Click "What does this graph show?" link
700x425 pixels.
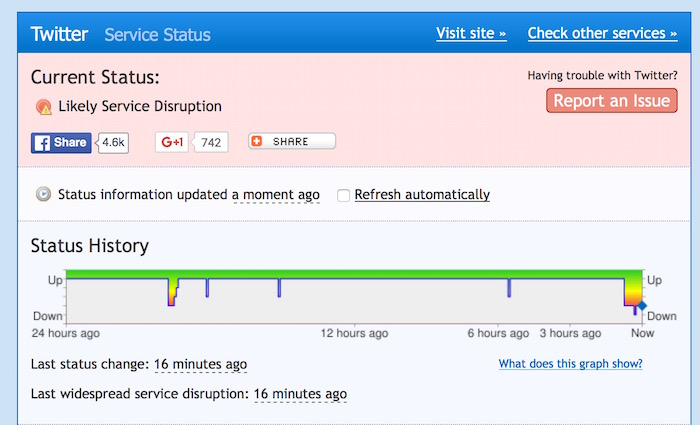pos(570,364)
